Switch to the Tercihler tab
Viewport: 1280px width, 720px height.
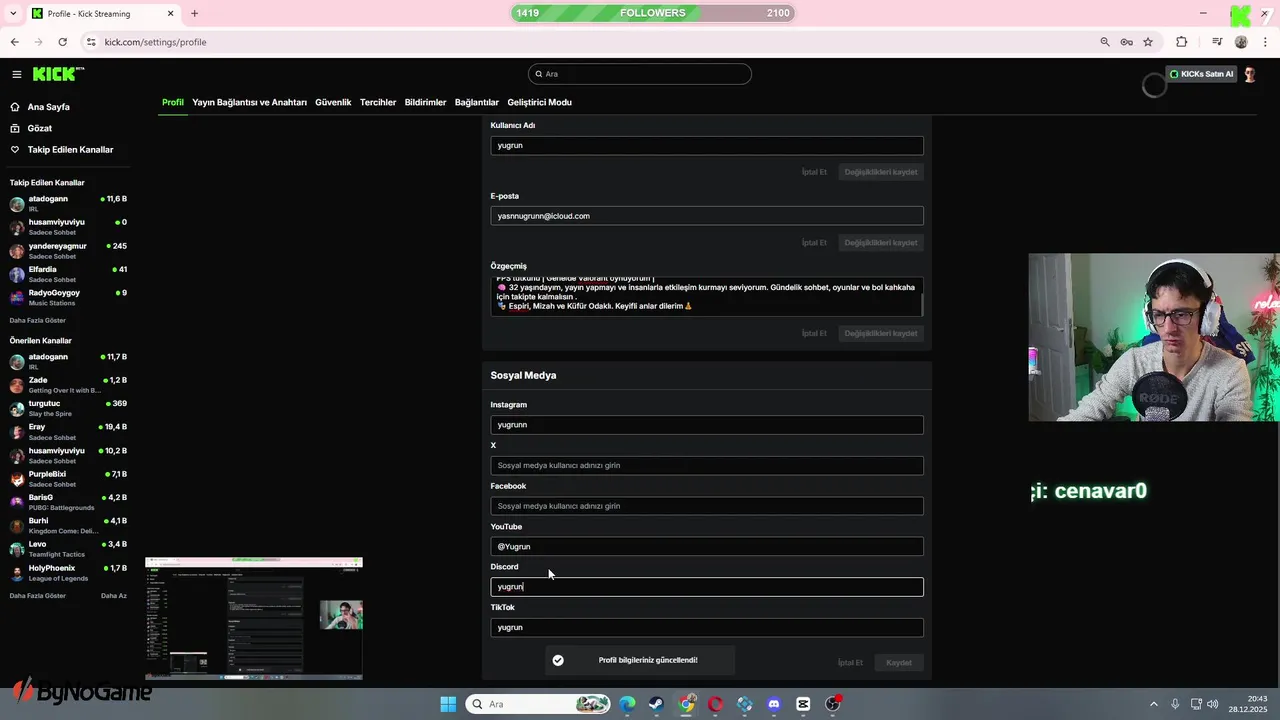(x=378, y=102)
